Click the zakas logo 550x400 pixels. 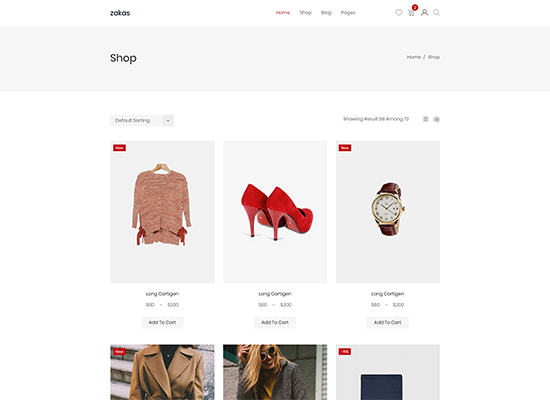120,13
